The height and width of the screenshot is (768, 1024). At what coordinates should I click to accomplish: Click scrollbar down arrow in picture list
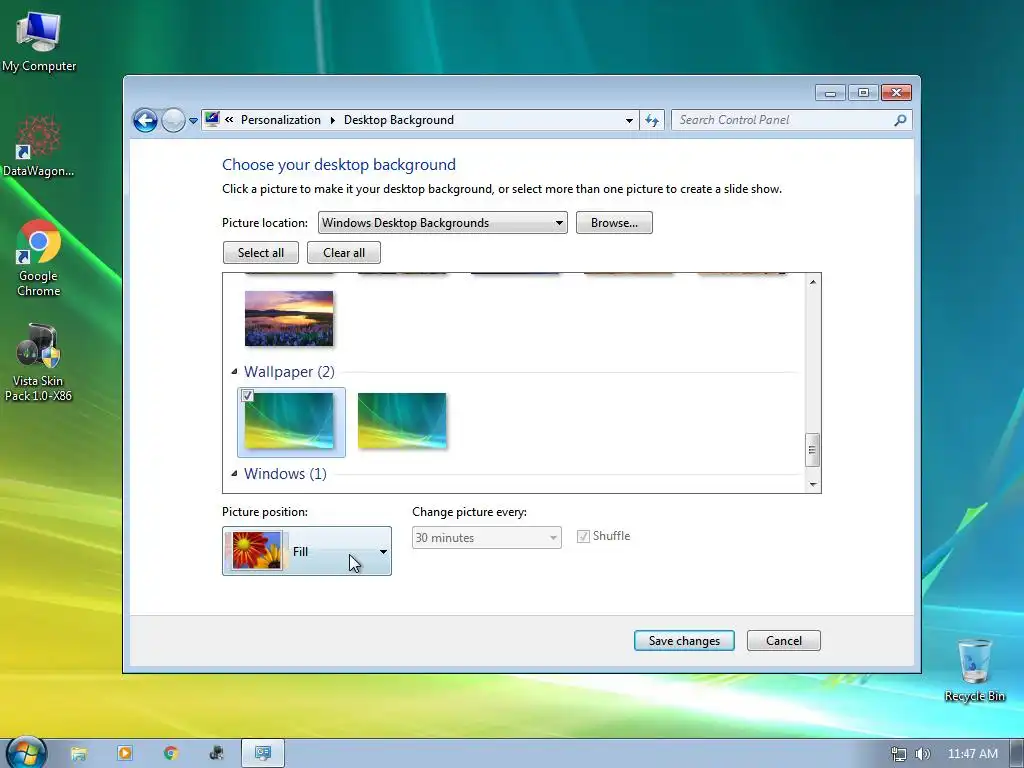tap(812, 484)
